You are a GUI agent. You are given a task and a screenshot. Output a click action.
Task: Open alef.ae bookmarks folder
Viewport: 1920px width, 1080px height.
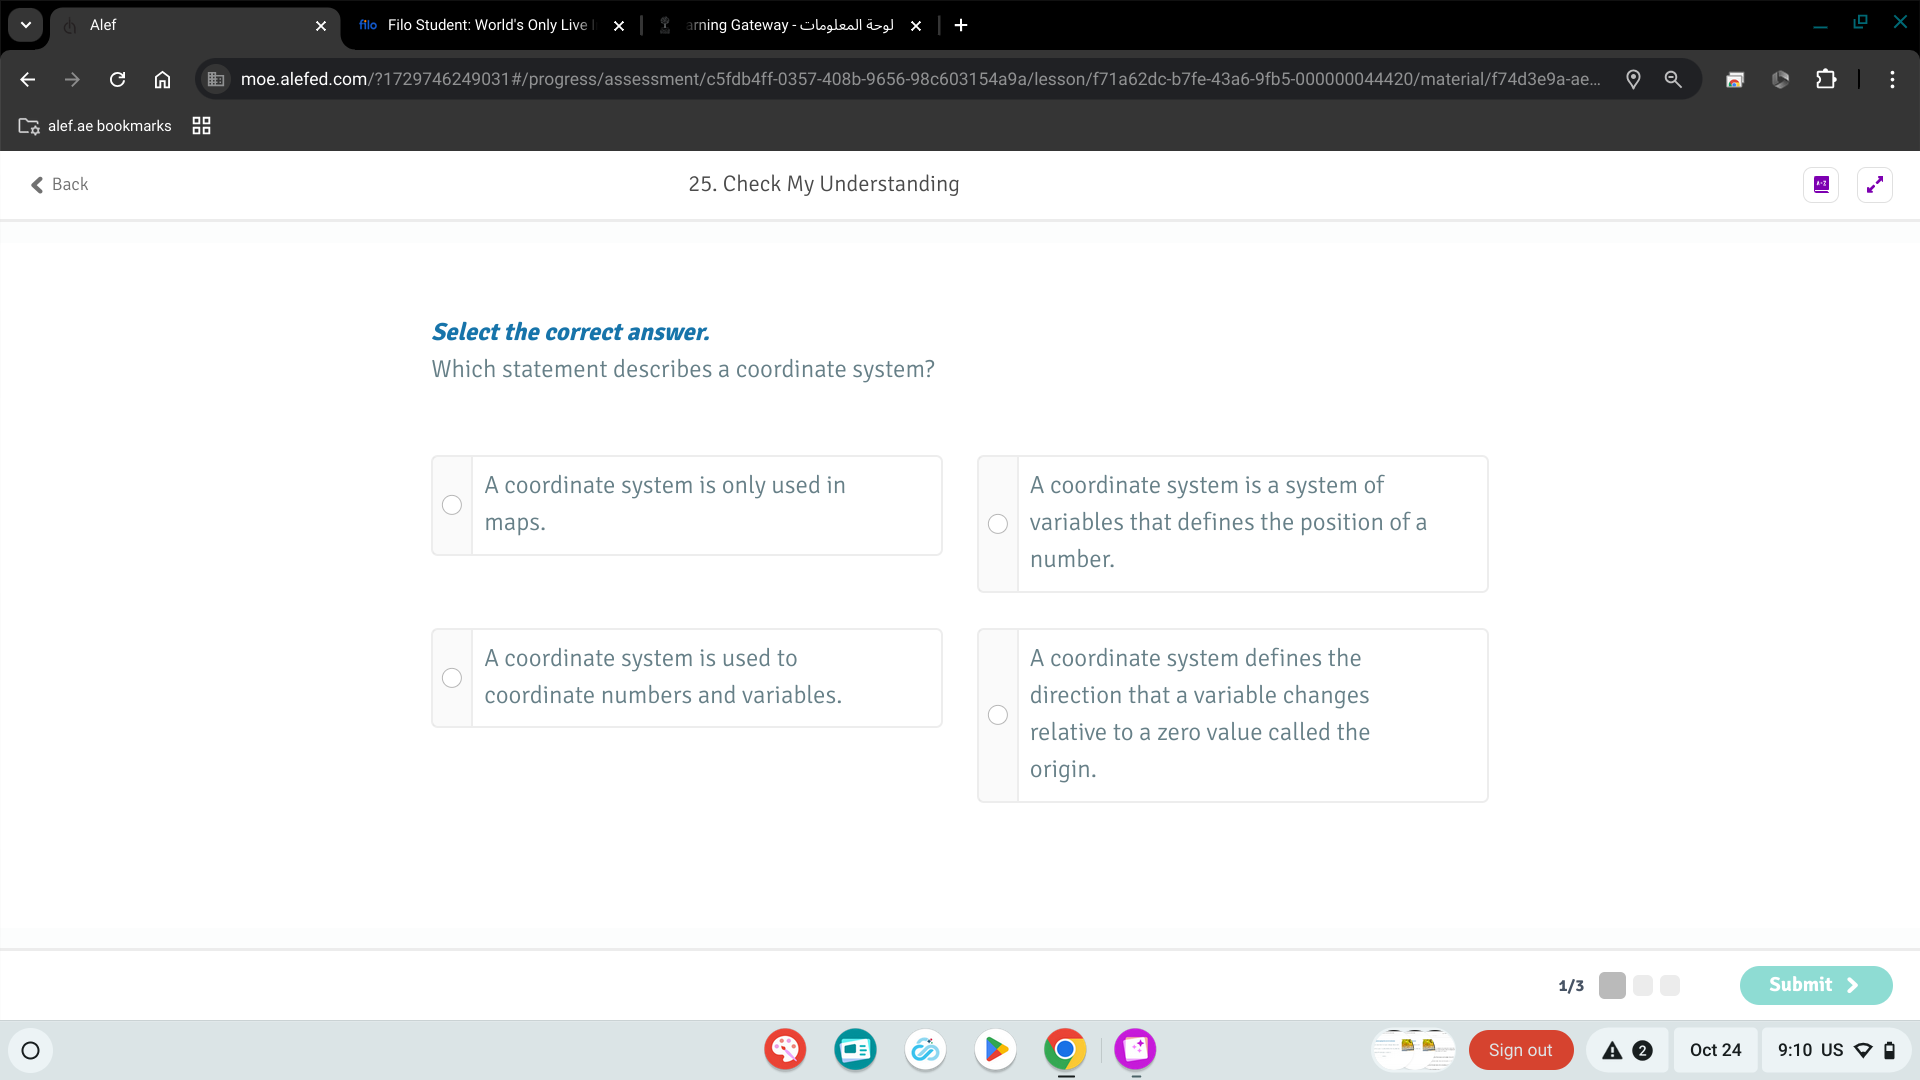pos(95,126)
